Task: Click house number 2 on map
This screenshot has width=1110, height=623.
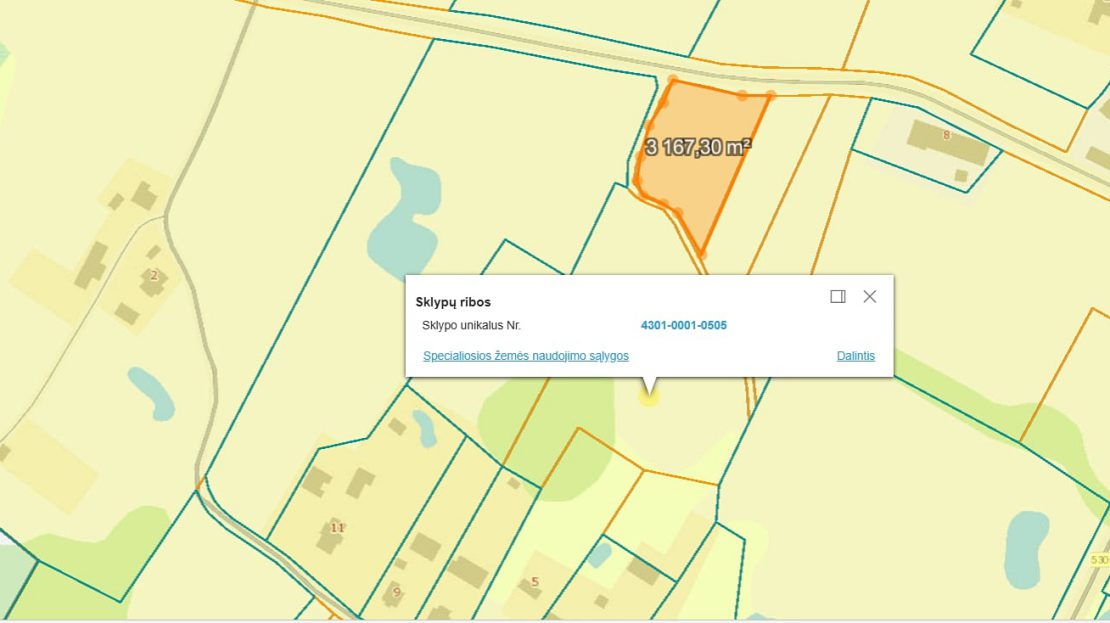Action: tap(154, 275)
